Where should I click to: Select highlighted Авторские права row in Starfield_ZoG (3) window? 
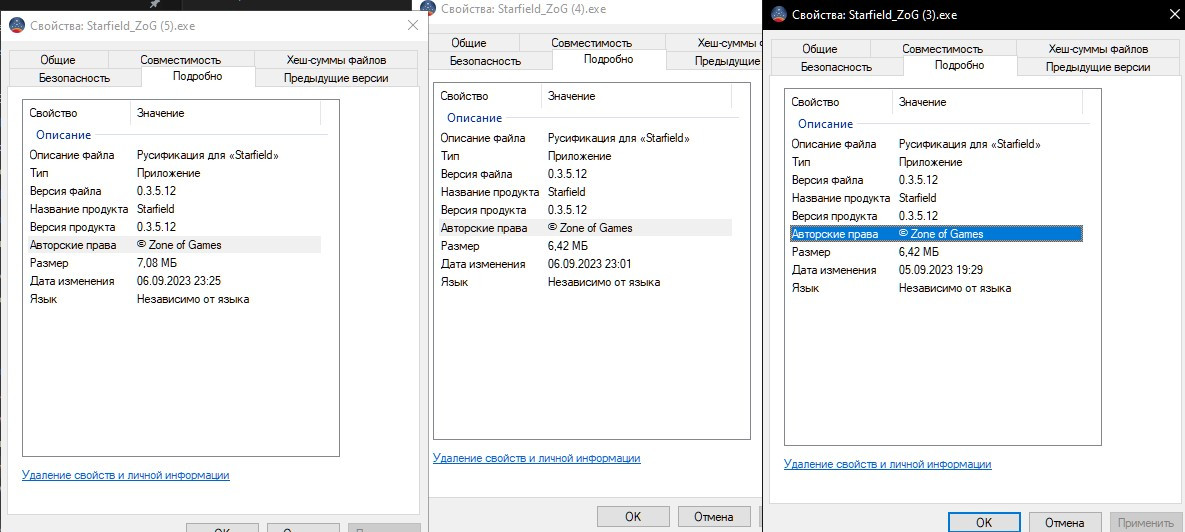935,234
